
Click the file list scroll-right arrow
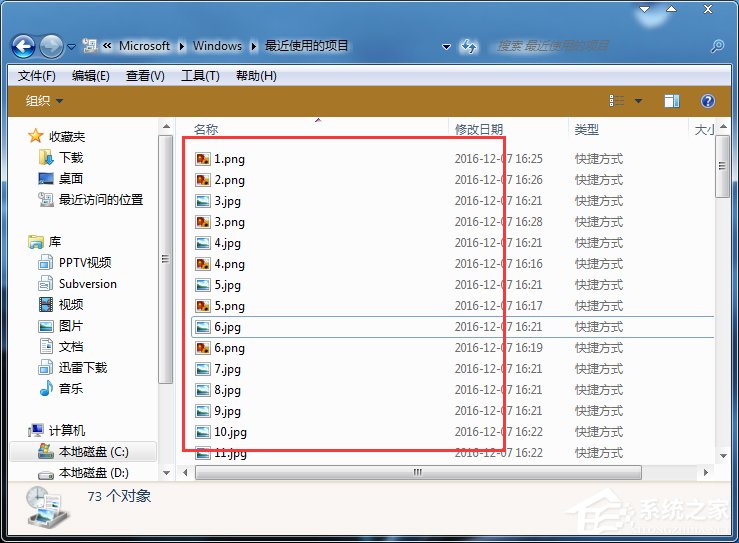tap(706, 472)
